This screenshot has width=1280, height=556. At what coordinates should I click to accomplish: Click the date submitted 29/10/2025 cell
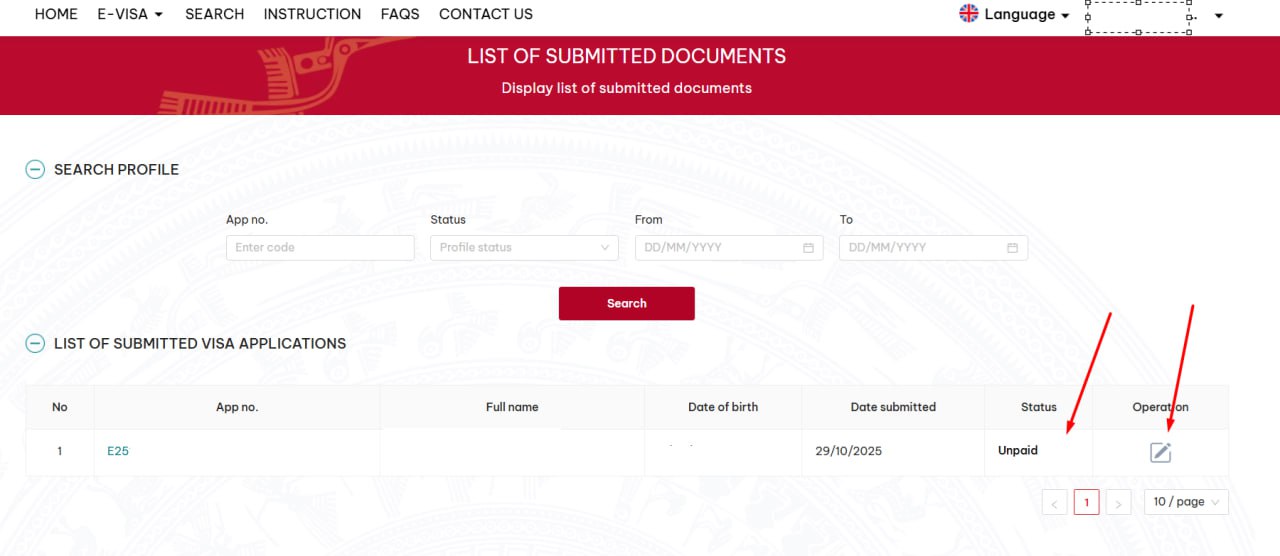point(893,452)
